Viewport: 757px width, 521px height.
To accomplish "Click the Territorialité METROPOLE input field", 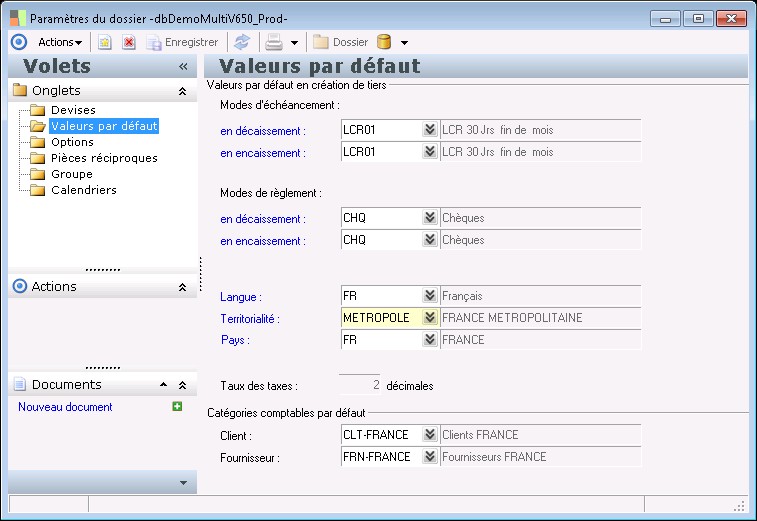I will pyautogui.click(x=381, y=318).
